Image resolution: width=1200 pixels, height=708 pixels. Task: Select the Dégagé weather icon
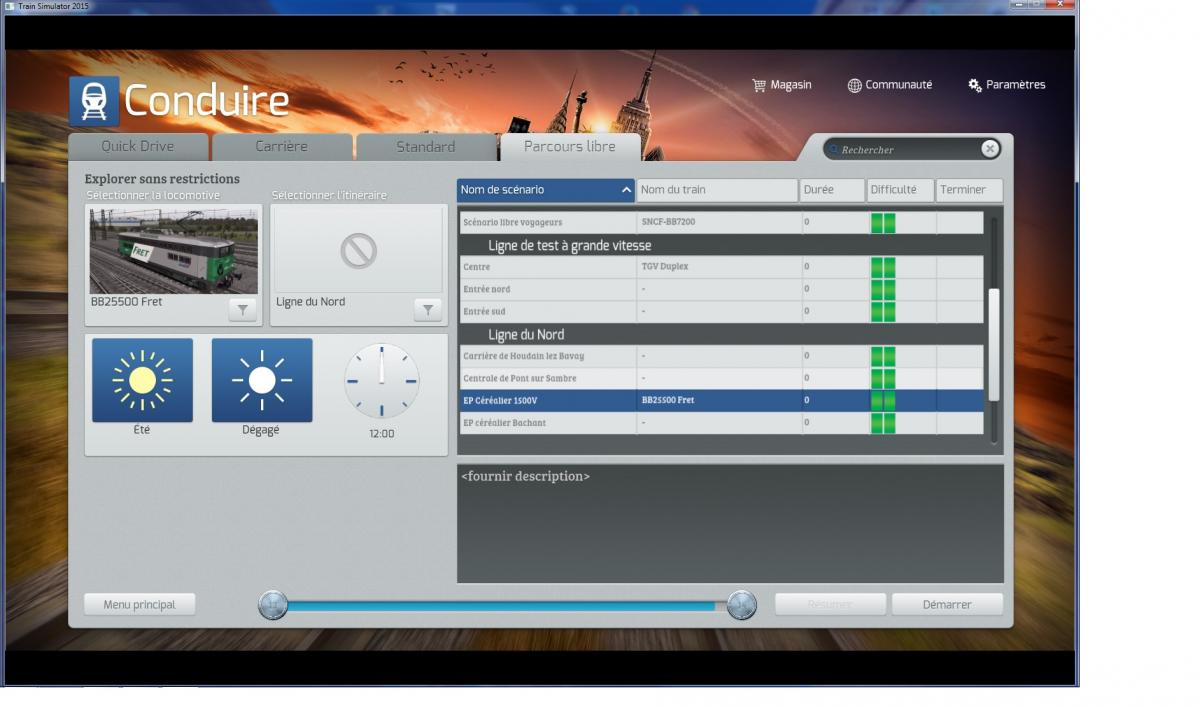tap(262, 380)
